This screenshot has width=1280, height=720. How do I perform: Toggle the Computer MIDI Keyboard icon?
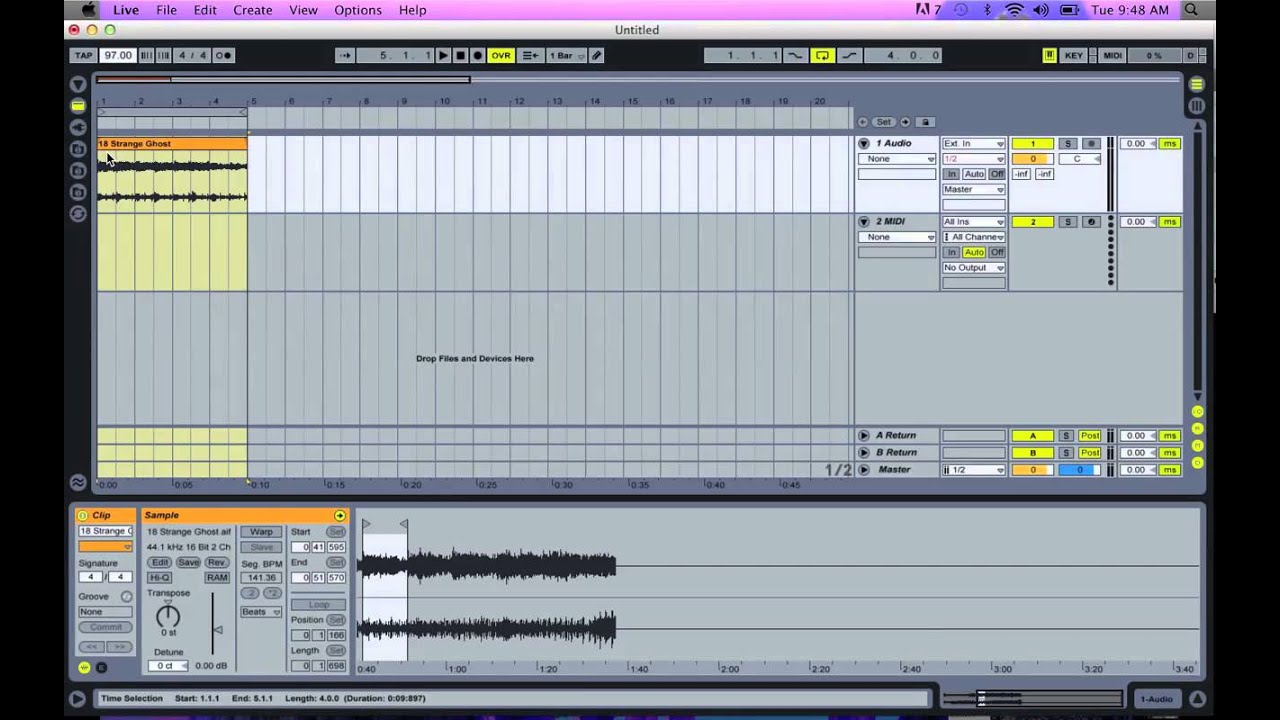[1049, 55]
